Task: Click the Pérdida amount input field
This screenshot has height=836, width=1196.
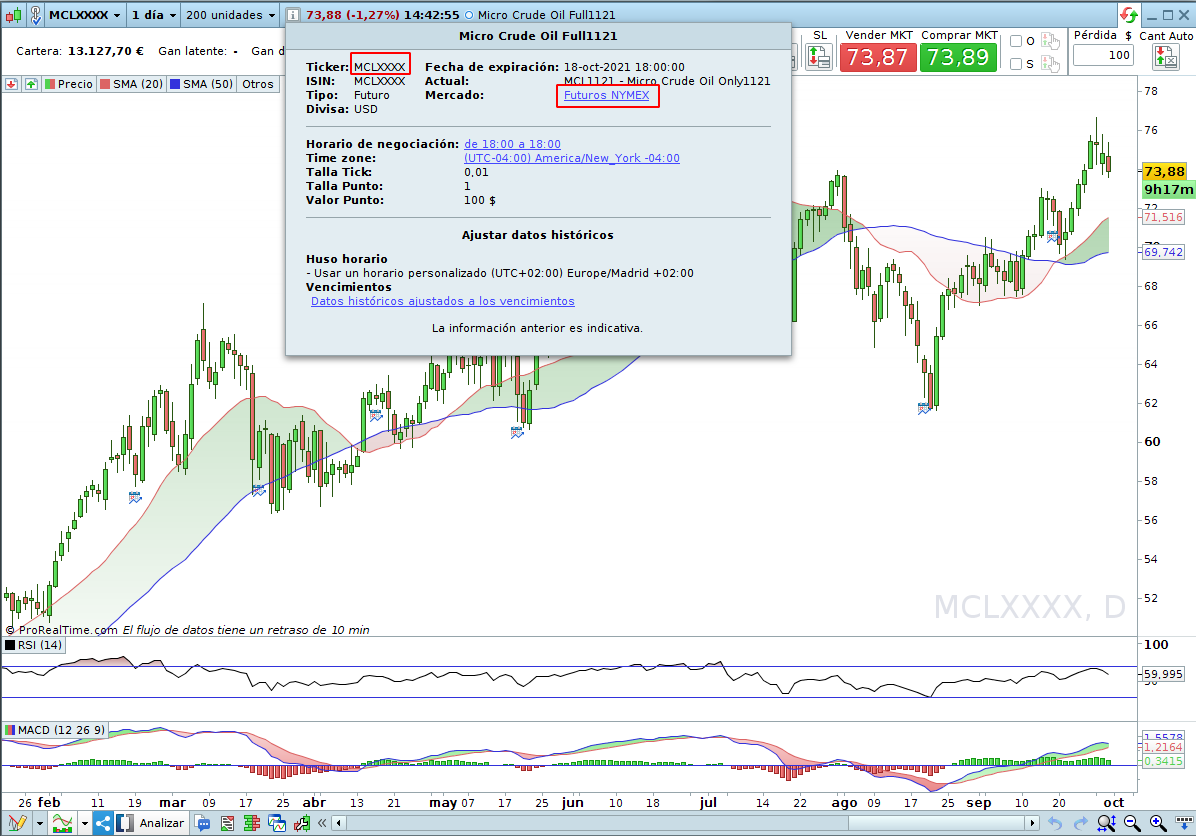Action: [x=1103, y=55]
